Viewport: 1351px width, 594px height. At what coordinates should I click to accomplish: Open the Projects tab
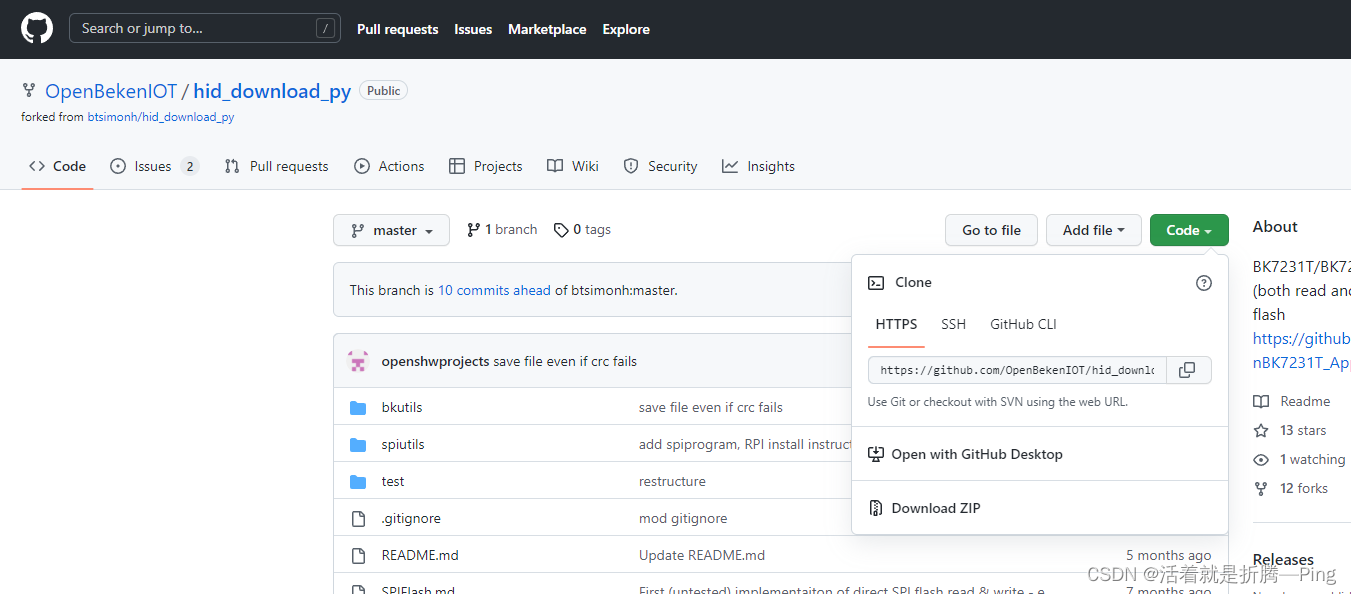(486, 166)
